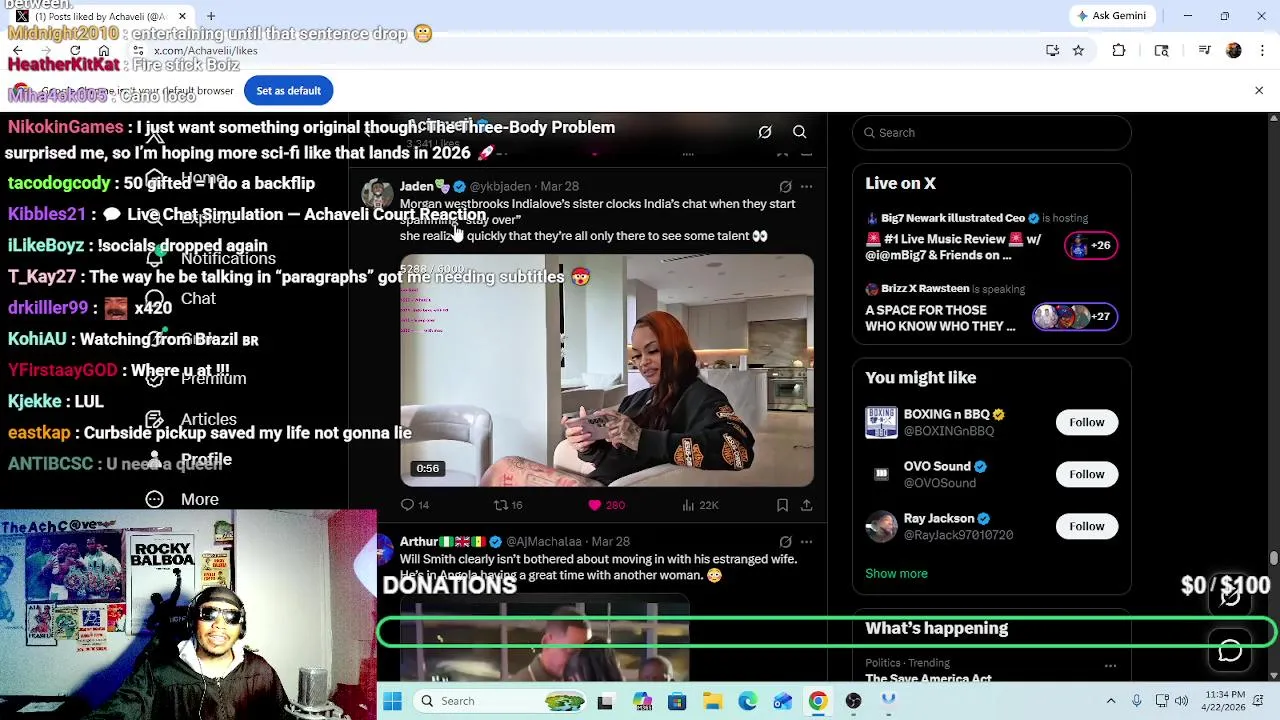Open a new browser tab
This screenshot has width=1280, height=720.
[211, 16]
